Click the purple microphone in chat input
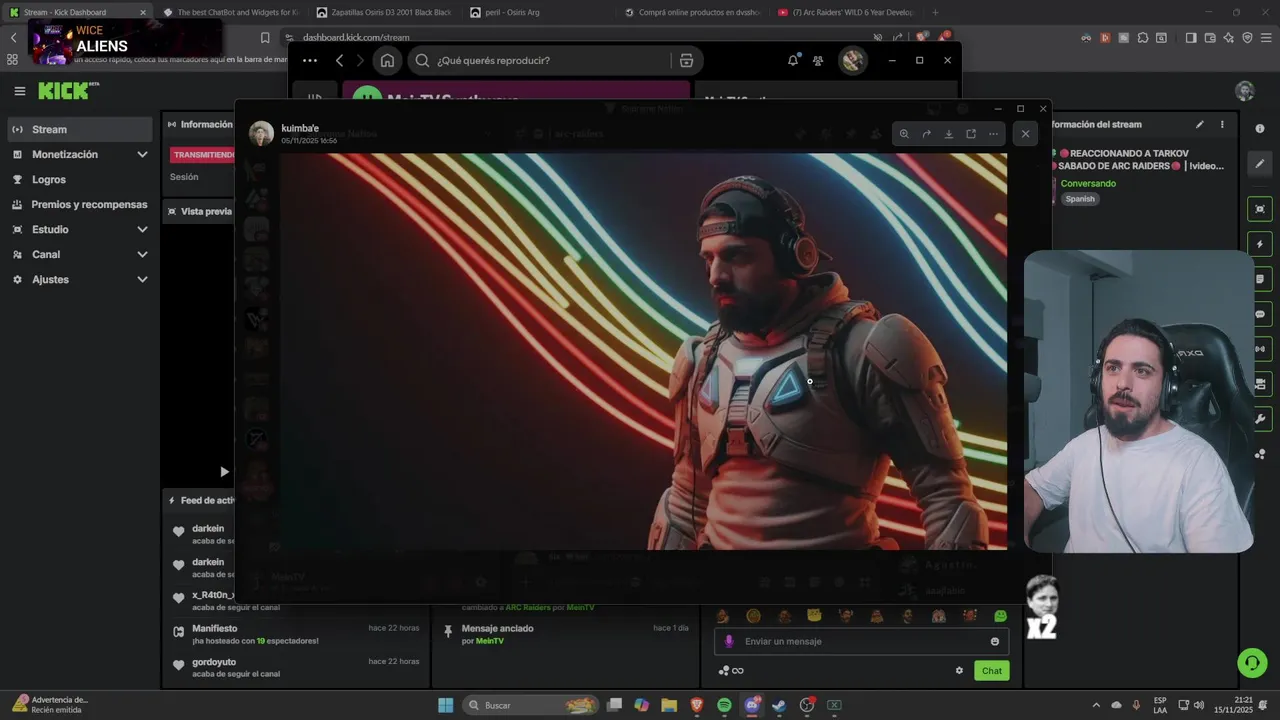This screenshot has width=1280, height=720. pos(729,641)
